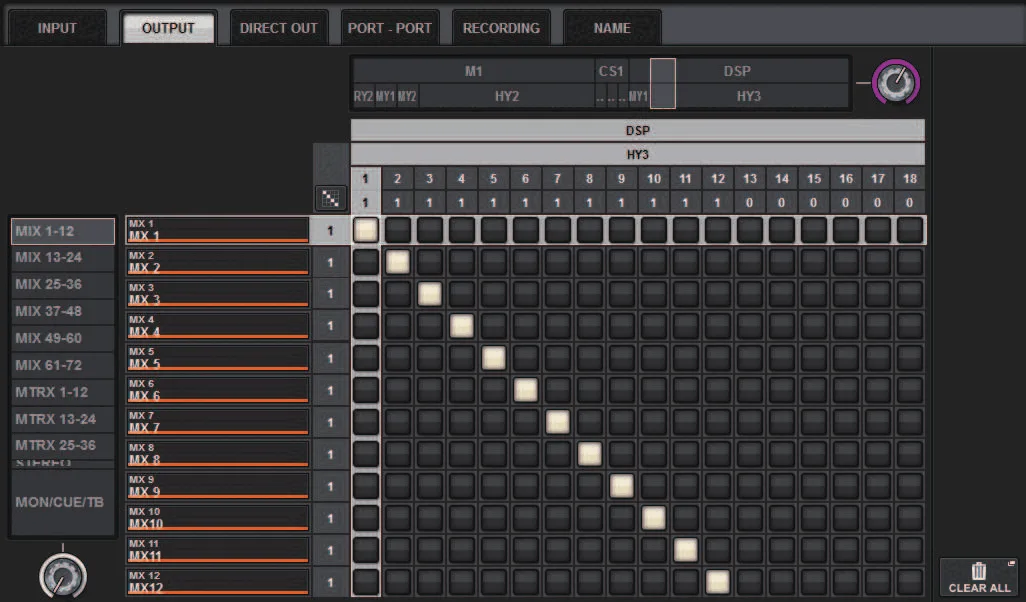Screen dimensions: 1026x602
Task: Click the HY3 slot header bar
Action: pyautogui.click(x=638, y=154)
